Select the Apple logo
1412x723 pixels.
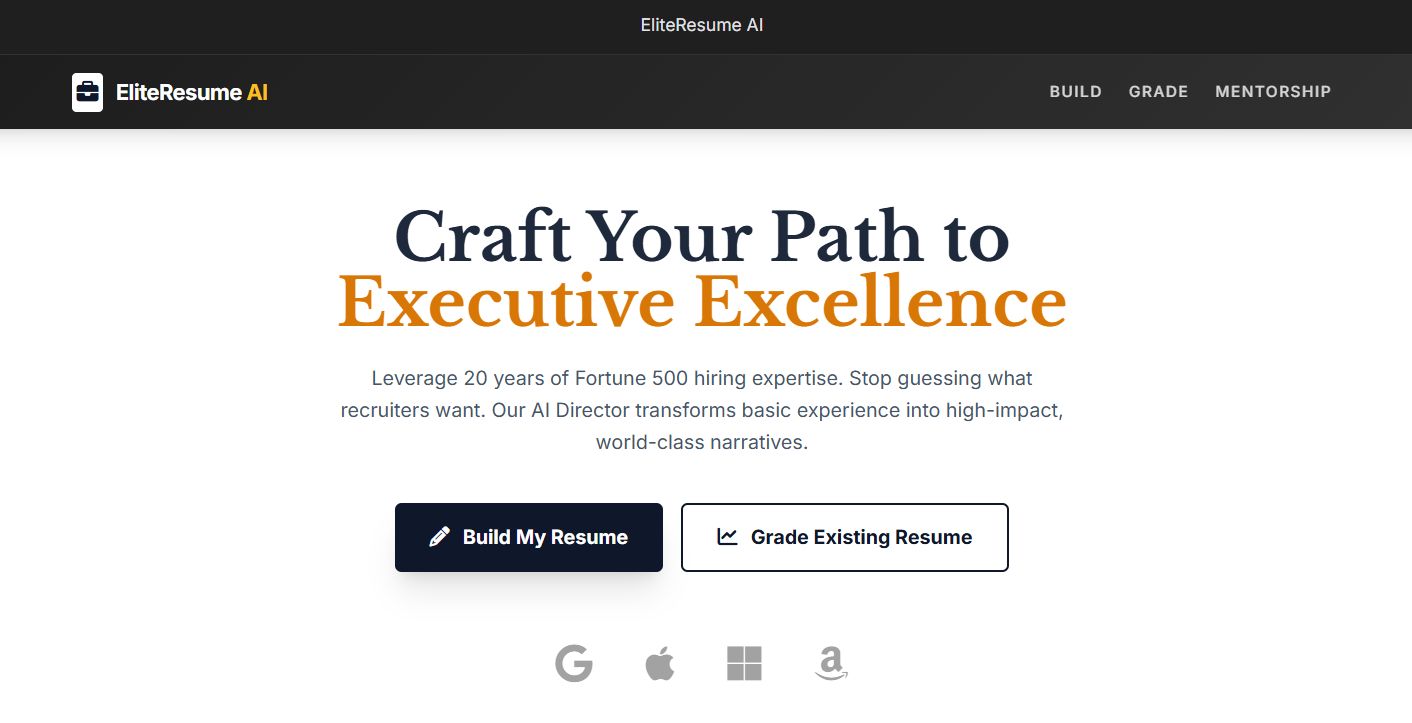(660, 662)
